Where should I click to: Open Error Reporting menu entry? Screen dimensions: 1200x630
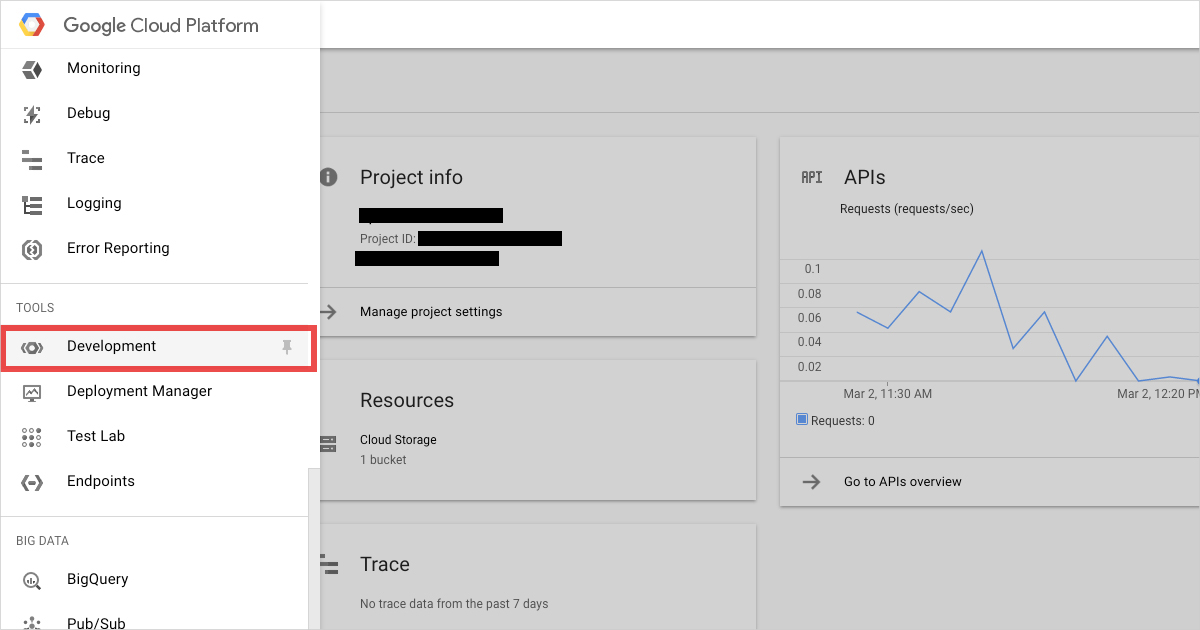click(x=118, y=249)
